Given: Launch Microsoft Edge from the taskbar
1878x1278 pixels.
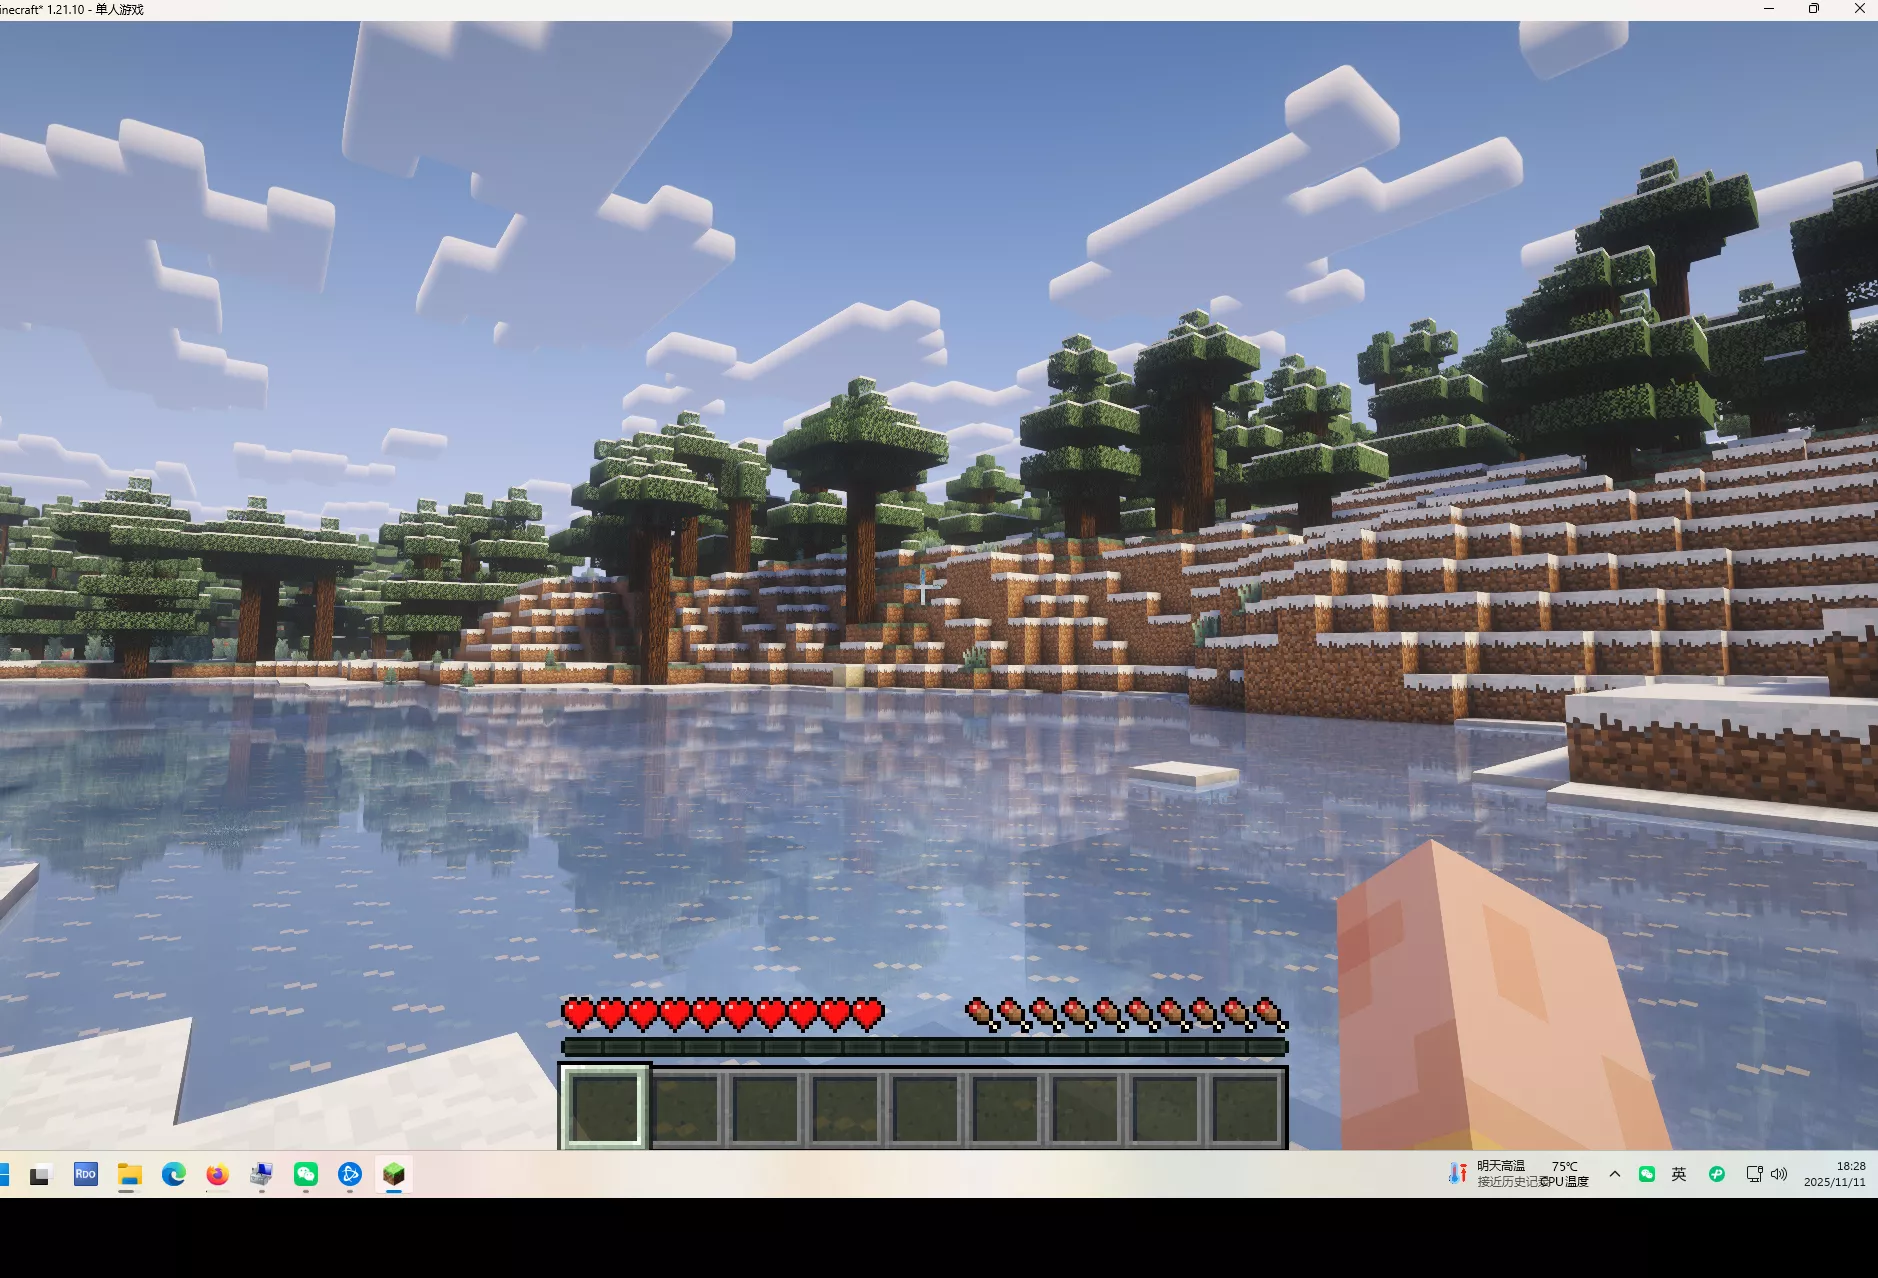Looking at the screenshot, I should tap(174, 1174).
